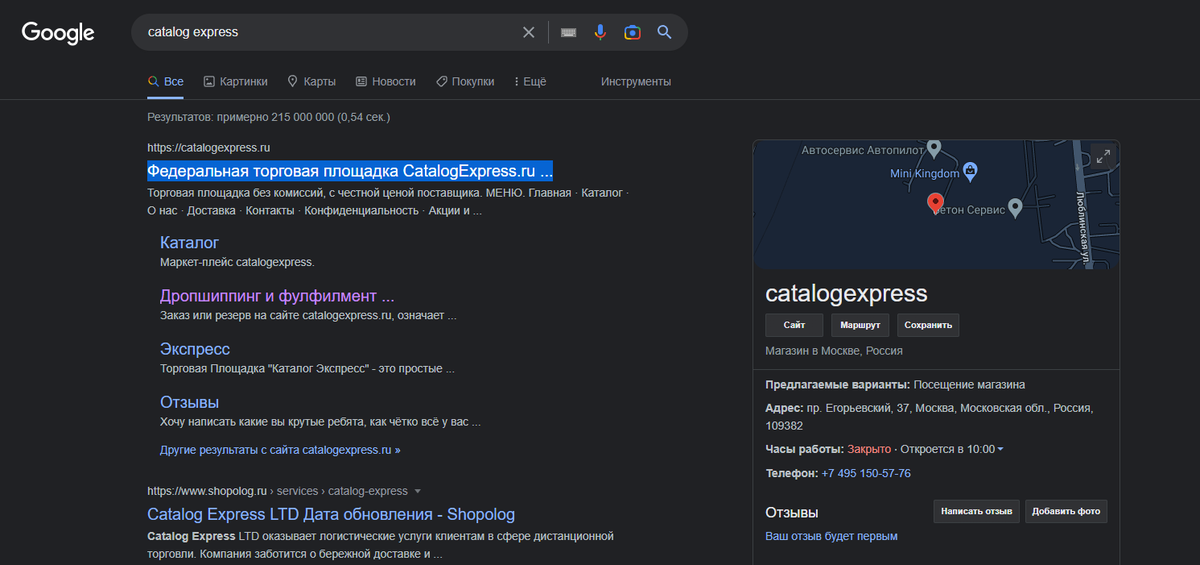
Task: Submit search with magnifier icon
Action: pyautogui.click(x=664, y=32)
